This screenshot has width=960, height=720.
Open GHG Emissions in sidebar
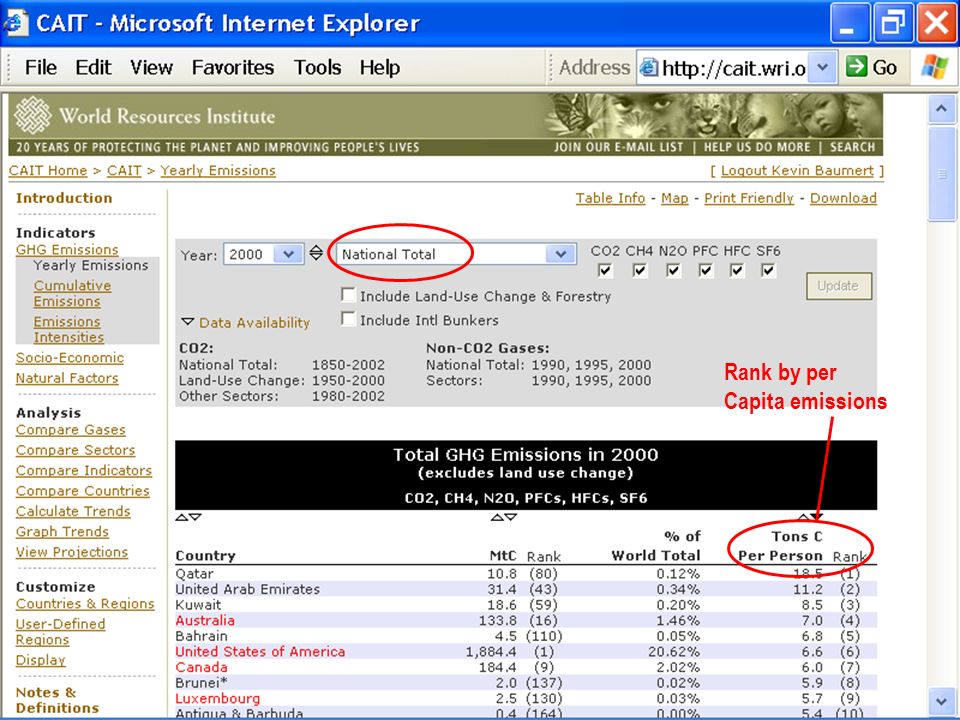coord(67,250)
